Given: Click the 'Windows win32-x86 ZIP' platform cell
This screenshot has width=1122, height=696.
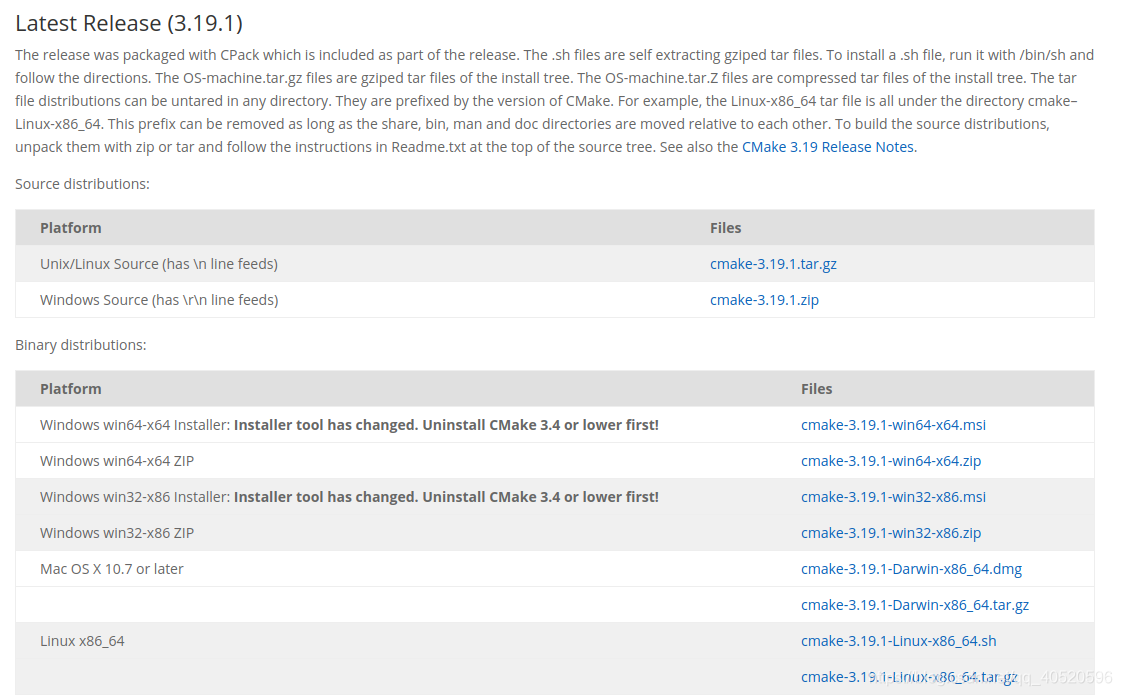Looking at the screenshot, I should click(117, 533).
